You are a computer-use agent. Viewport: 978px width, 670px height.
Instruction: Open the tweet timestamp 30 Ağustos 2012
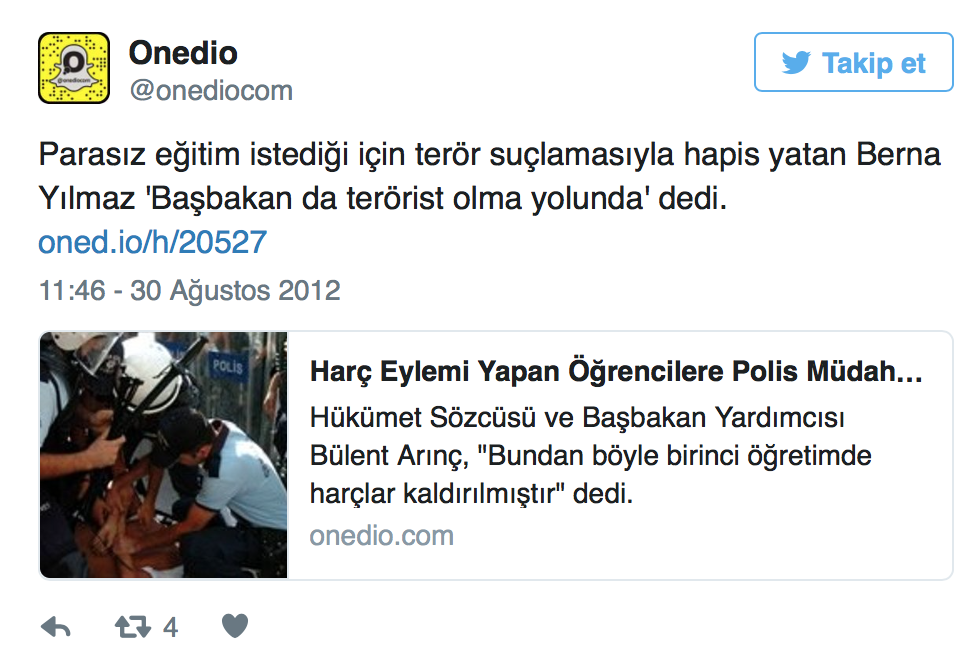tap(235, 291)
